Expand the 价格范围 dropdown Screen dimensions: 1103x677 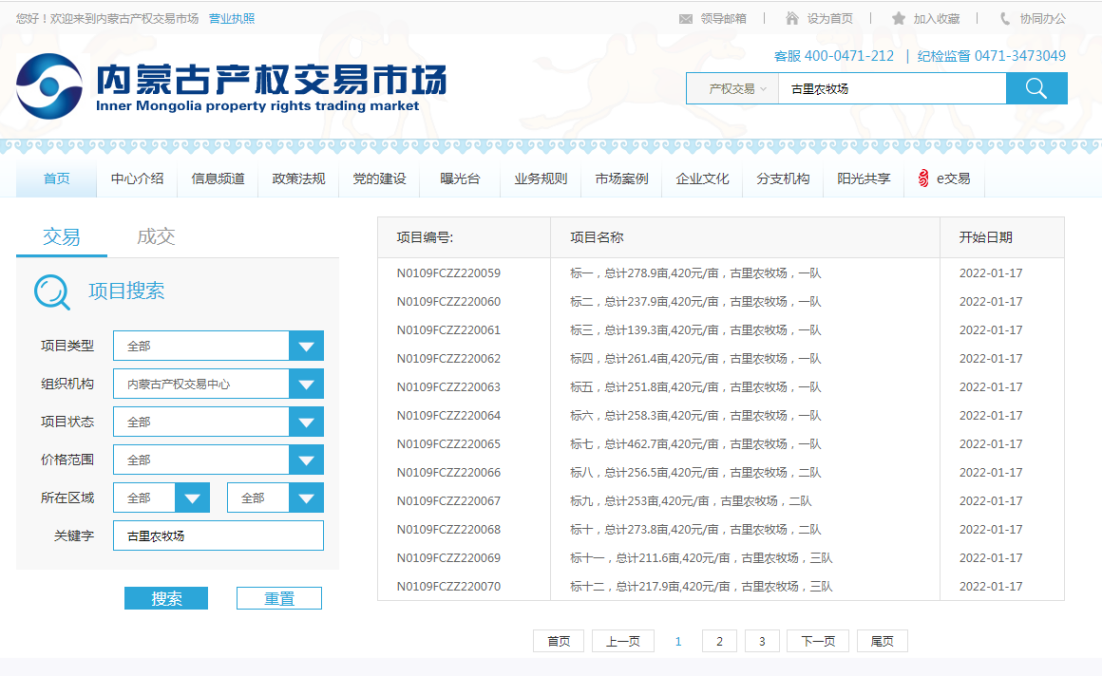306,460
